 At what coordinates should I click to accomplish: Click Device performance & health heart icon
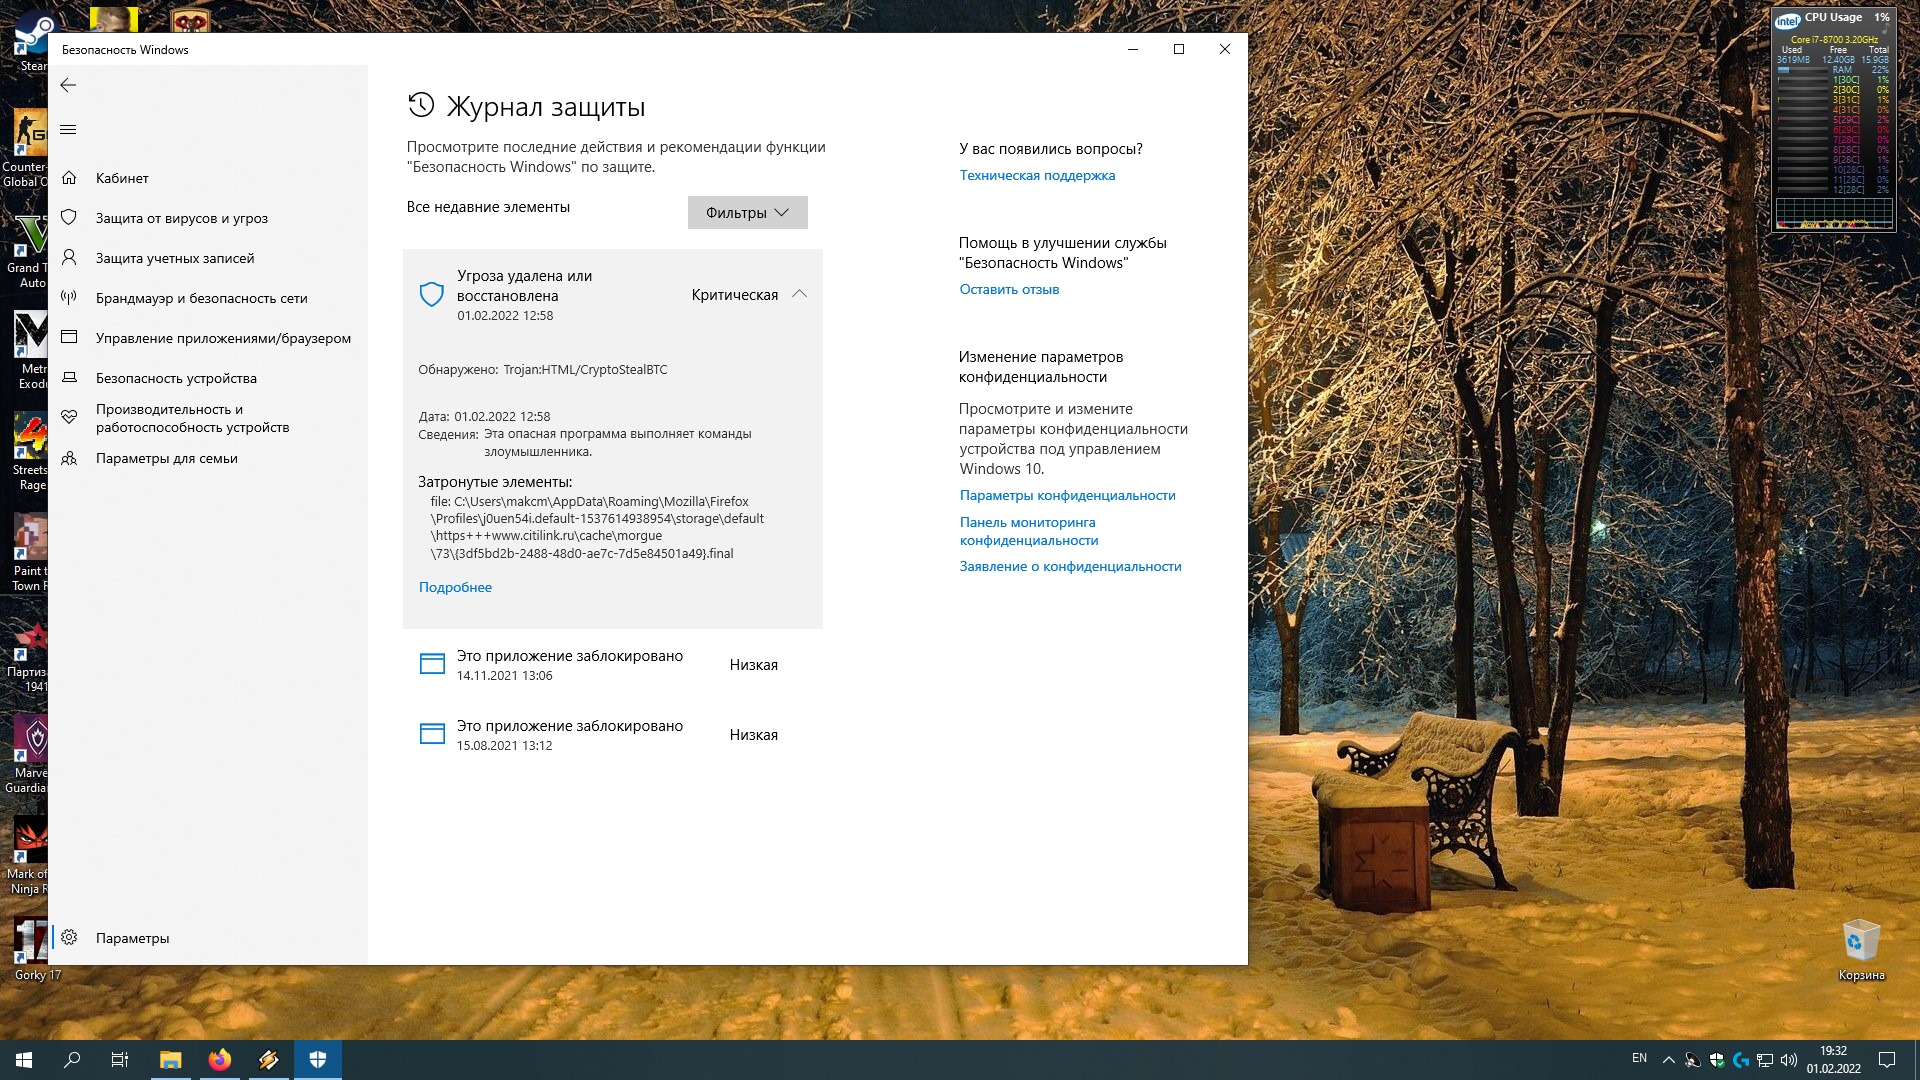tap(69, 417)
